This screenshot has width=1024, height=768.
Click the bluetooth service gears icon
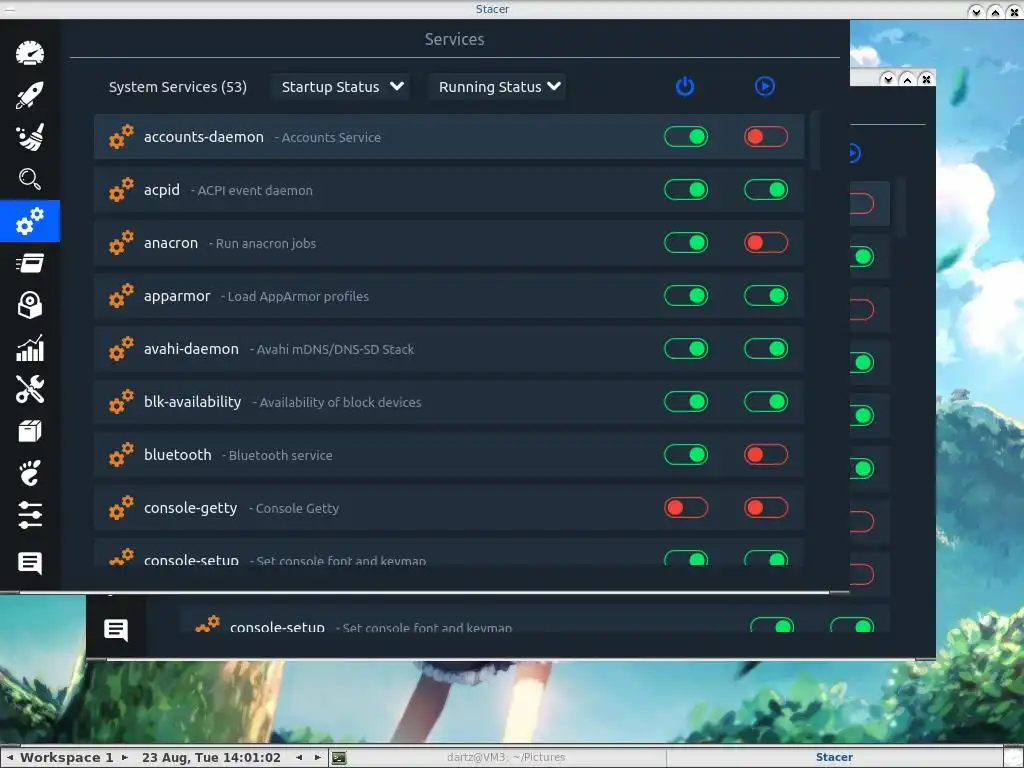tap(121, 454)
